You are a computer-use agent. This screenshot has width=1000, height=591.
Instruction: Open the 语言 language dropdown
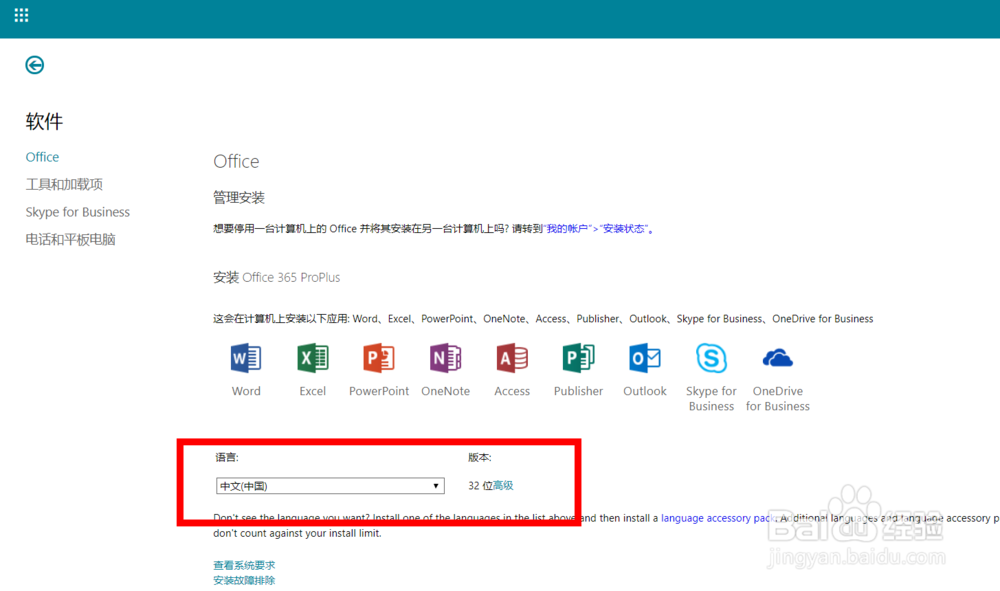(330, 485)
